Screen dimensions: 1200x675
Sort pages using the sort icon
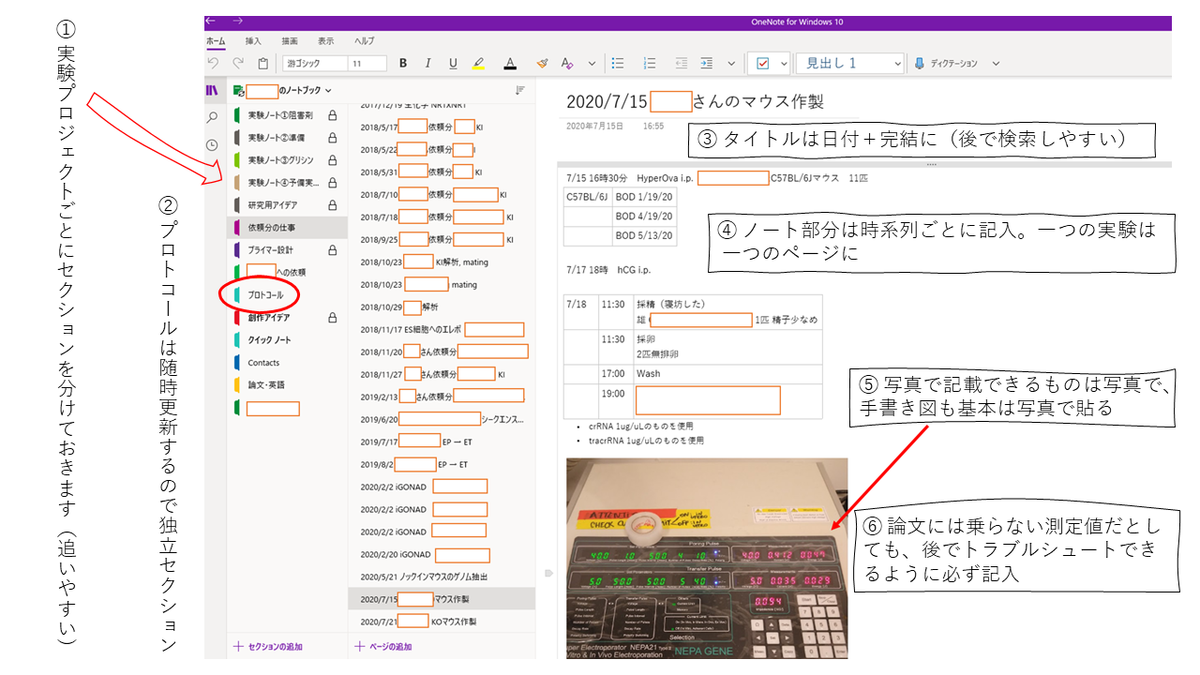[x=520, y=90]
